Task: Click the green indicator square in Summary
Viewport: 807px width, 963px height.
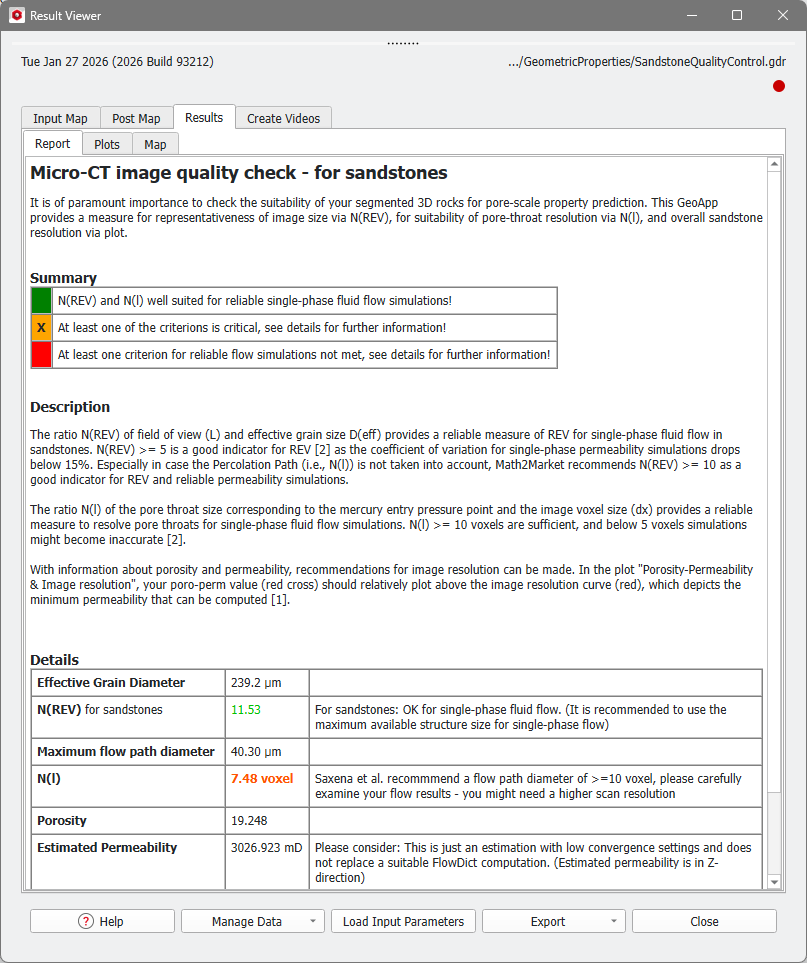Action: 41,300
